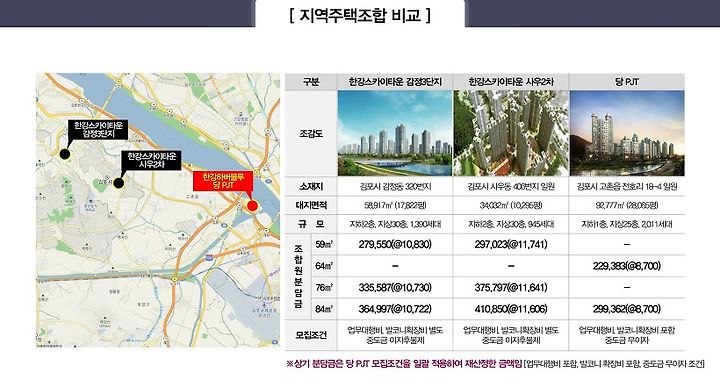Click the 대지면적 row label

coord(311,205)
